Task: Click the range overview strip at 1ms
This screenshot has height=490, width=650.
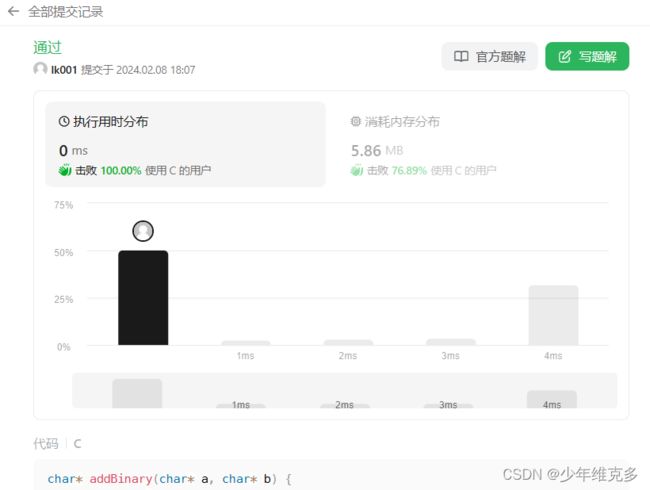Action: [x=241, y=406]
